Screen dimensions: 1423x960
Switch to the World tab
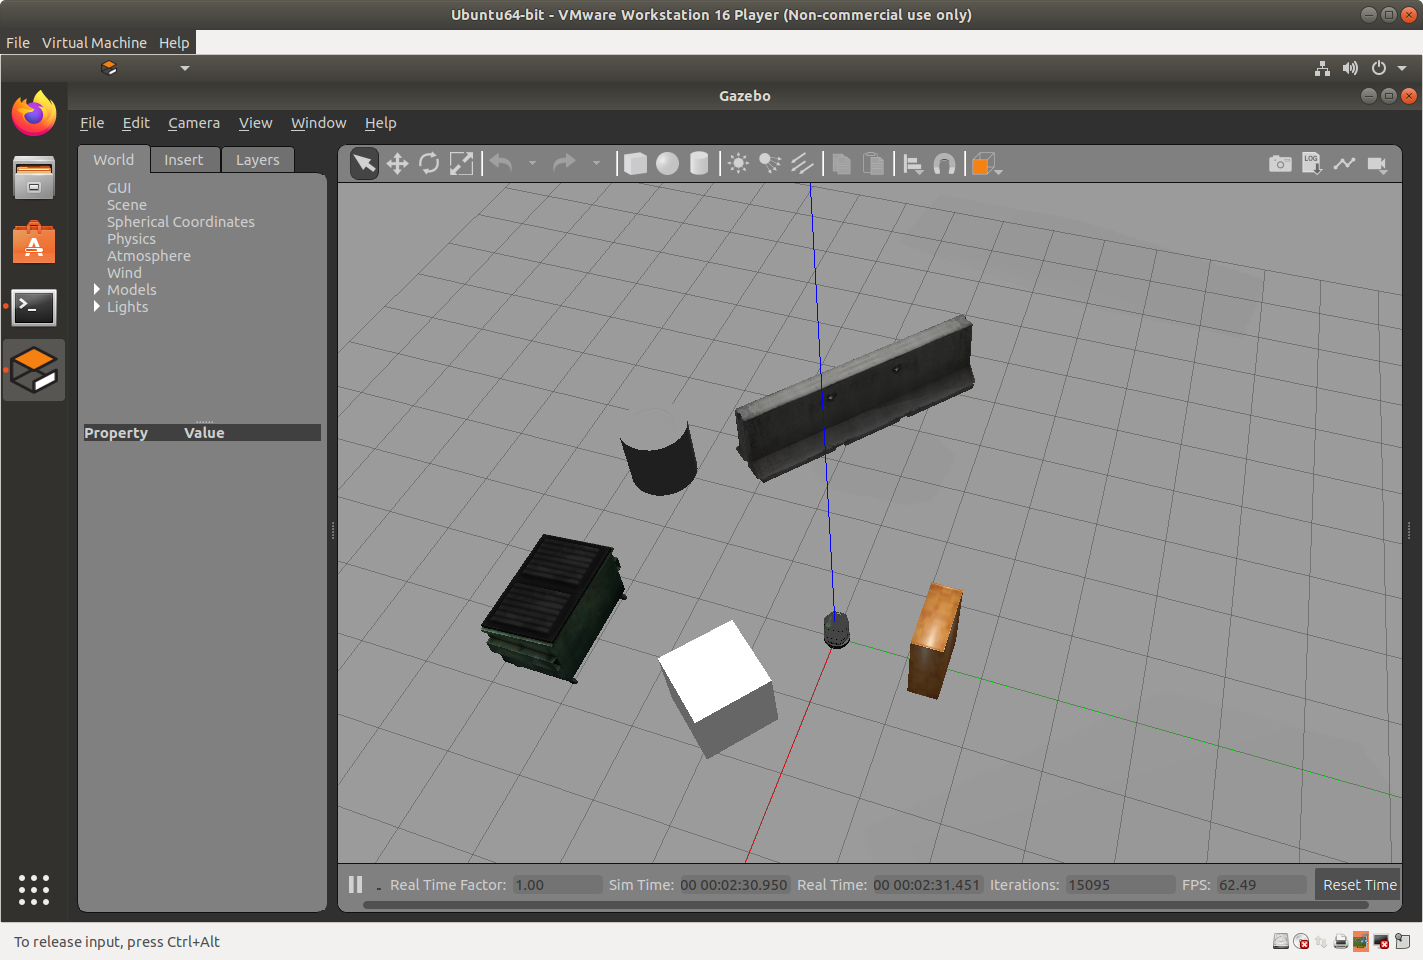(114, 160)
